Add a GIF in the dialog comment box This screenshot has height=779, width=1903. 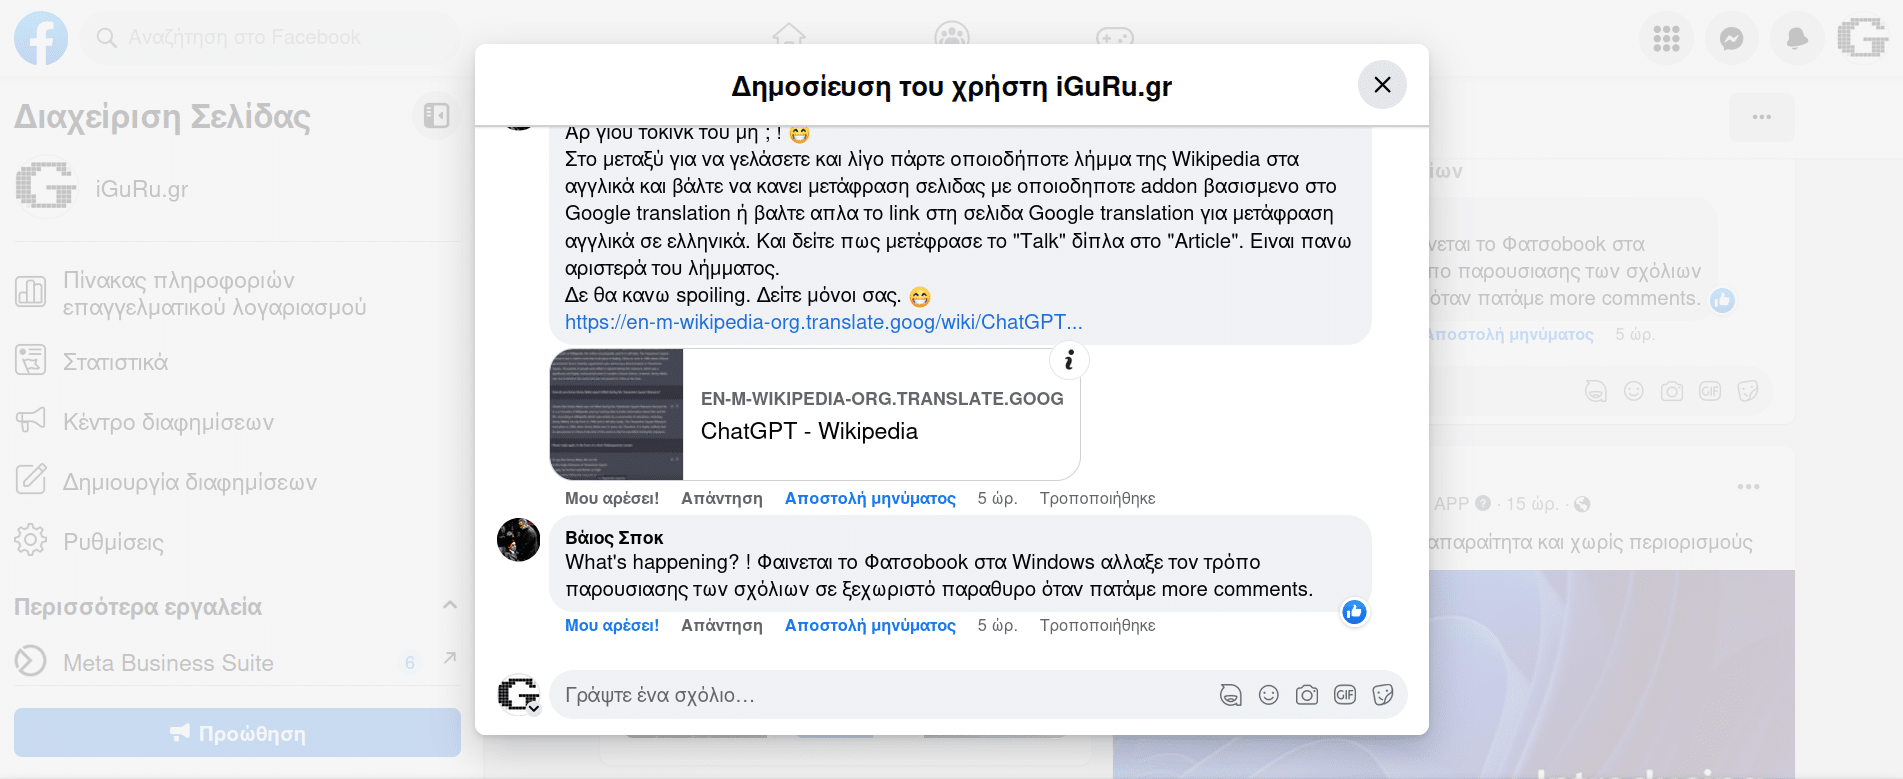click(1345, 695)
